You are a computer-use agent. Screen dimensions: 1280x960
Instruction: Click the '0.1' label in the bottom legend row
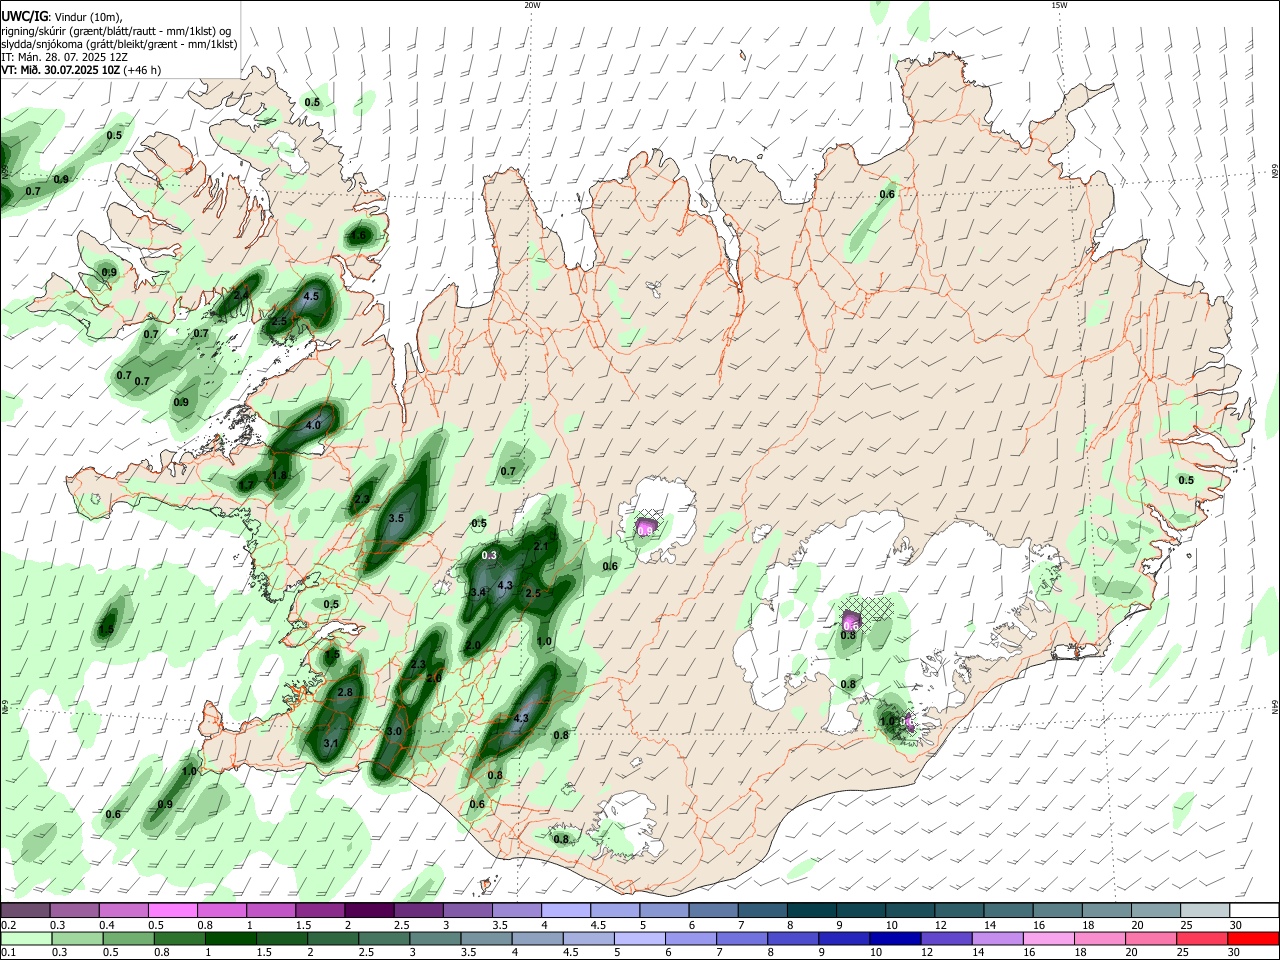tap(8, 953)
